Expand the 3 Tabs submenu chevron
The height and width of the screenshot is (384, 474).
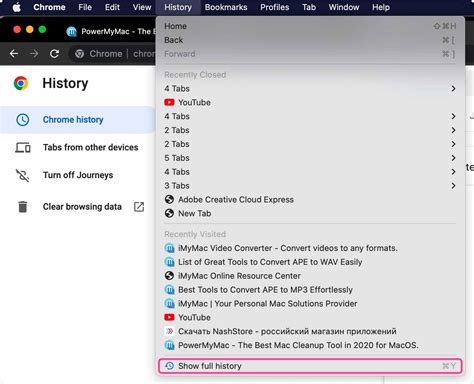tap(453, 186)
